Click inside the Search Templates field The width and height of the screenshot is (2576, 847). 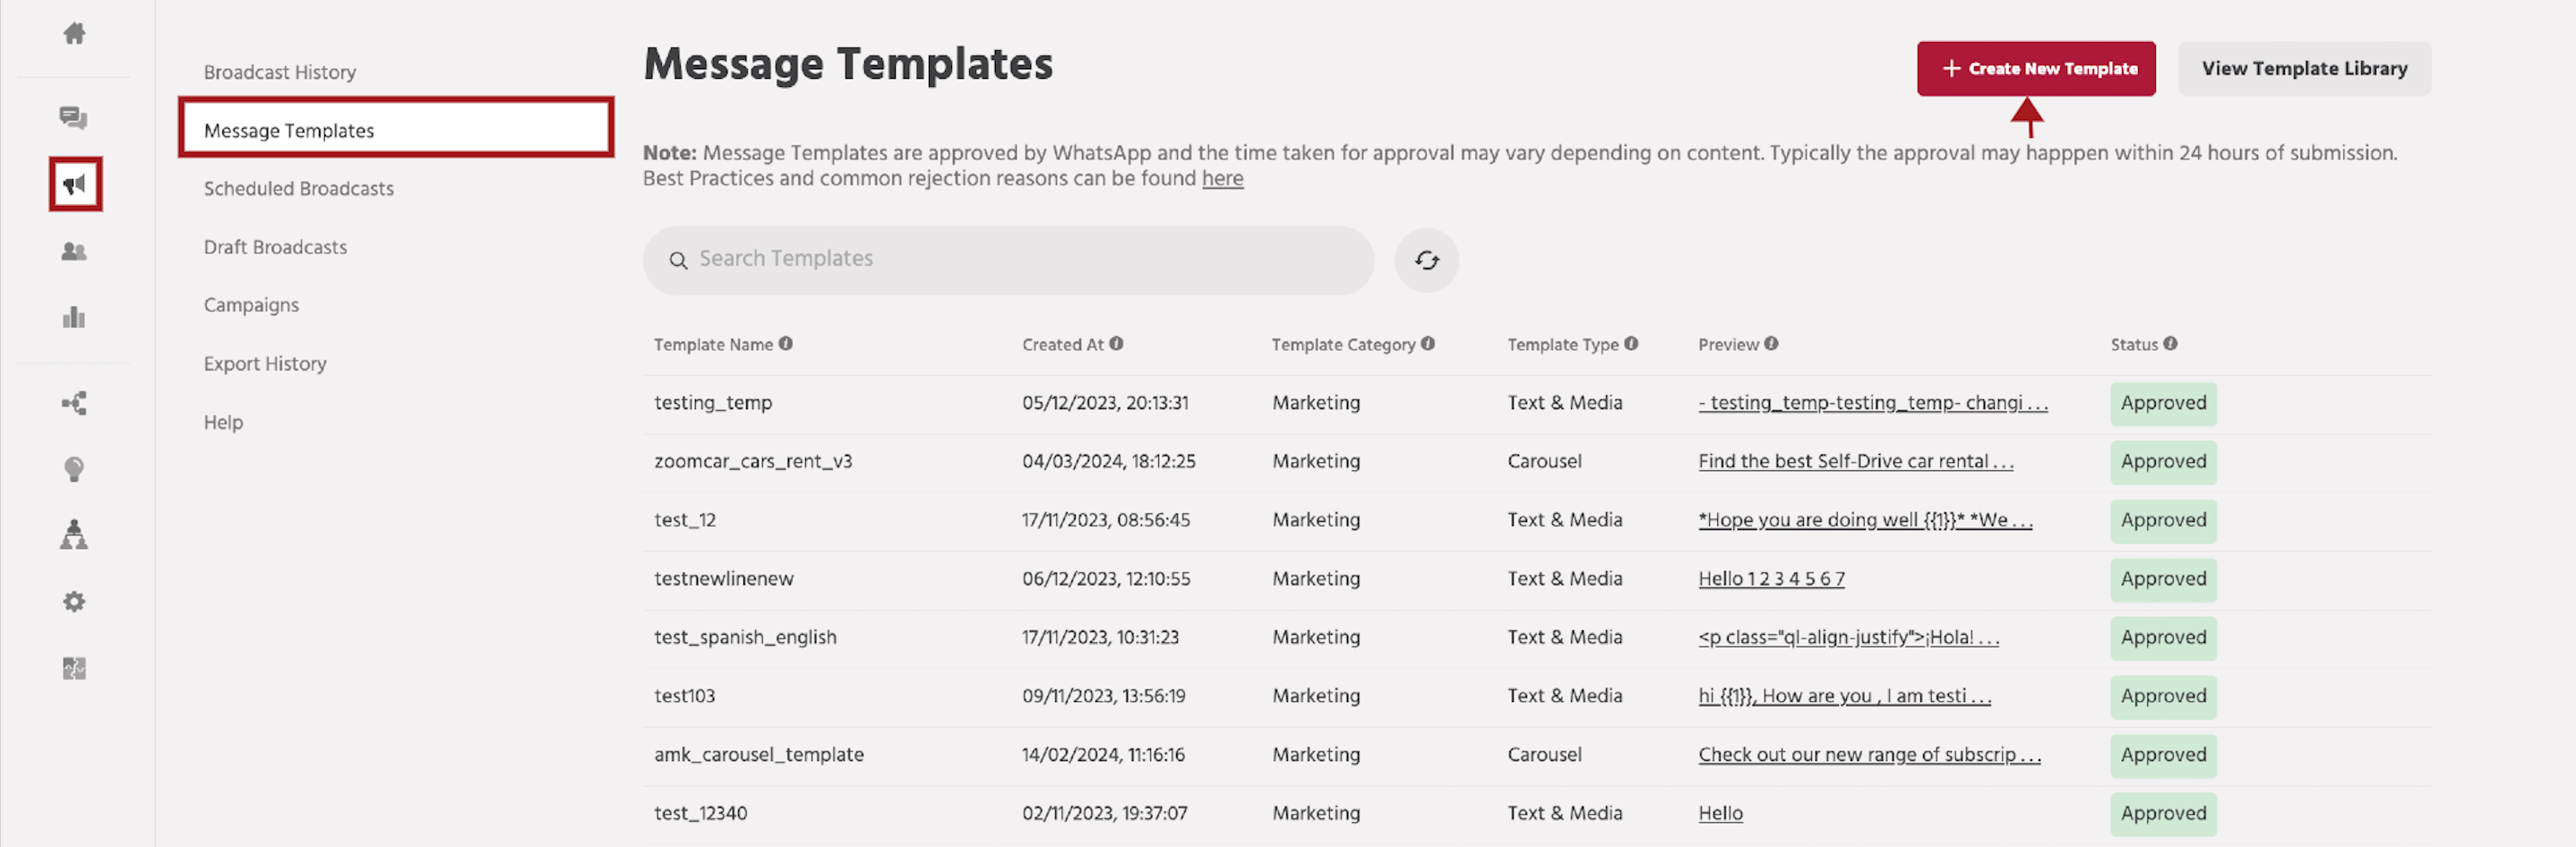[1000, 259]
